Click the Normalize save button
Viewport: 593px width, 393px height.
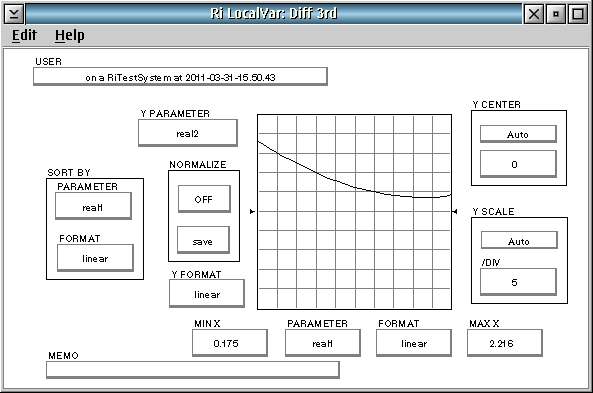203,241
